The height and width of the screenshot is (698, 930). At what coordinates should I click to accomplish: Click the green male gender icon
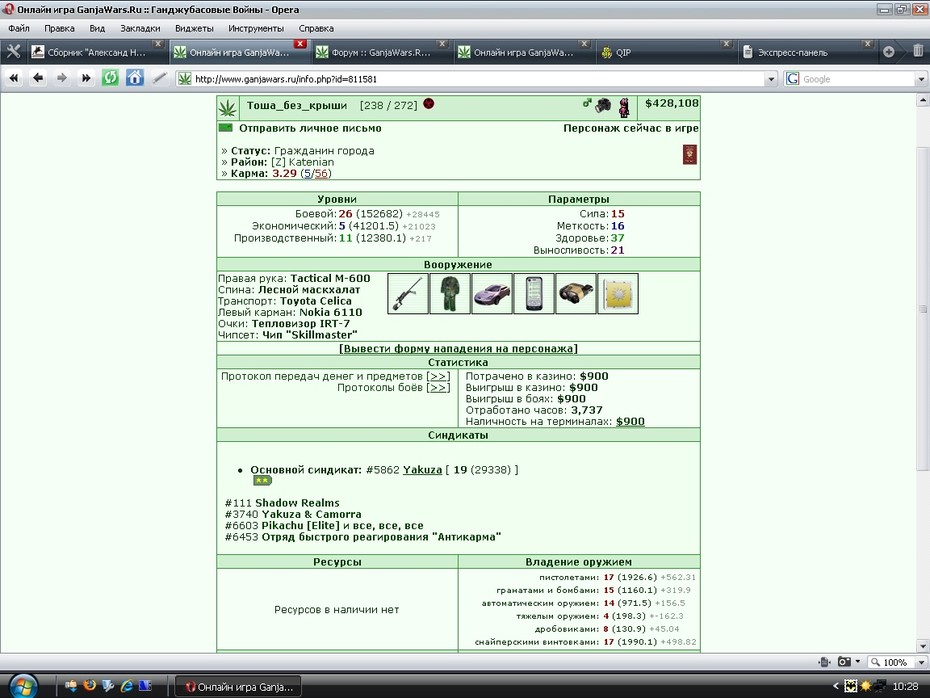pos(587,103)
